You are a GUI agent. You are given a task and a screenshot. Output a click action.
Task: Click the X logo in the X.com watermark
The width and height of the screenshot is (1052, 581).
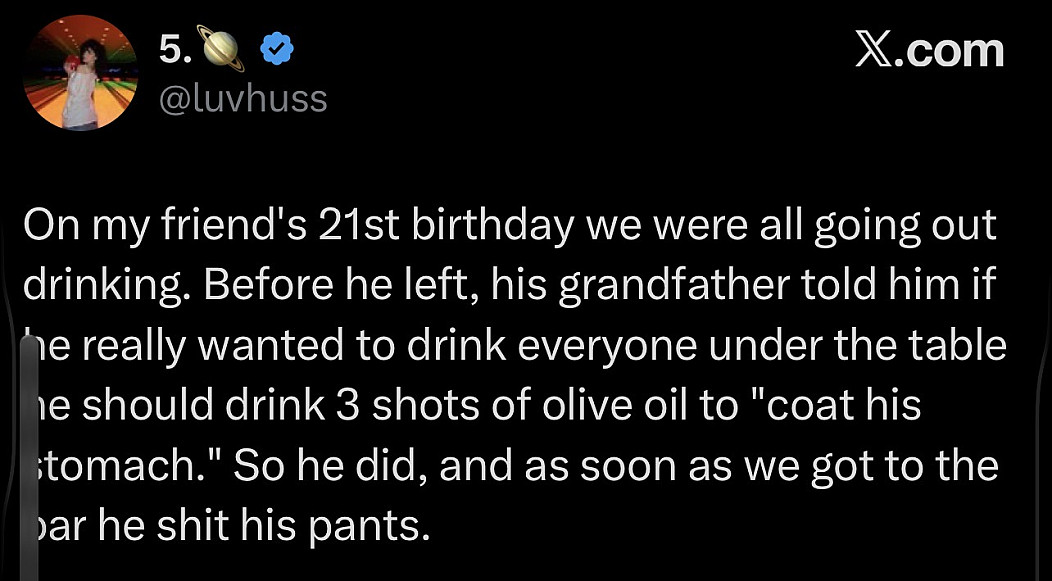tap(877, 47)
